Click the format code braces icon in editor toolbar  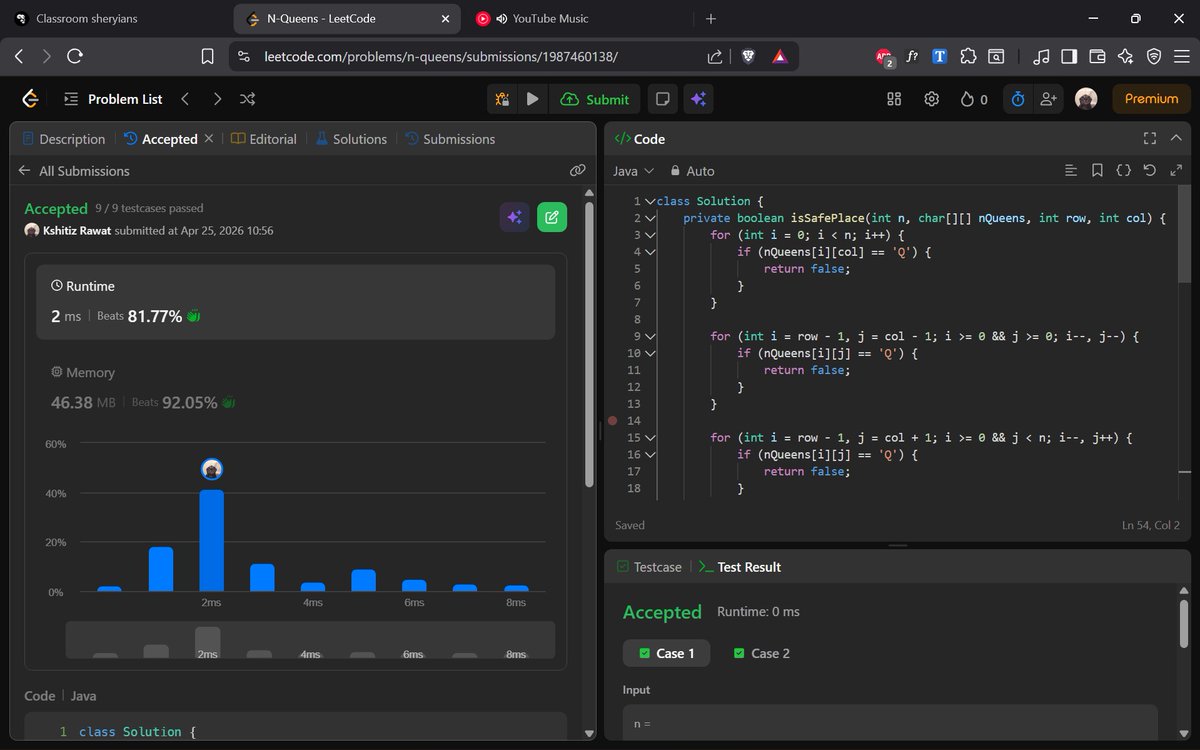point(1122,170)
